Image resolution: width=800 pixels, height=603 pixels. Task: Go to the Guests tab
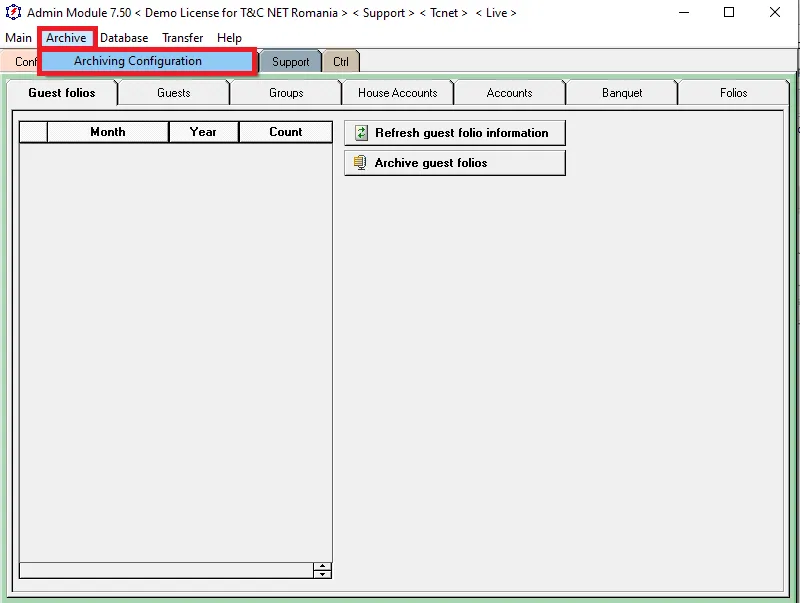click(x=173, y=93)
